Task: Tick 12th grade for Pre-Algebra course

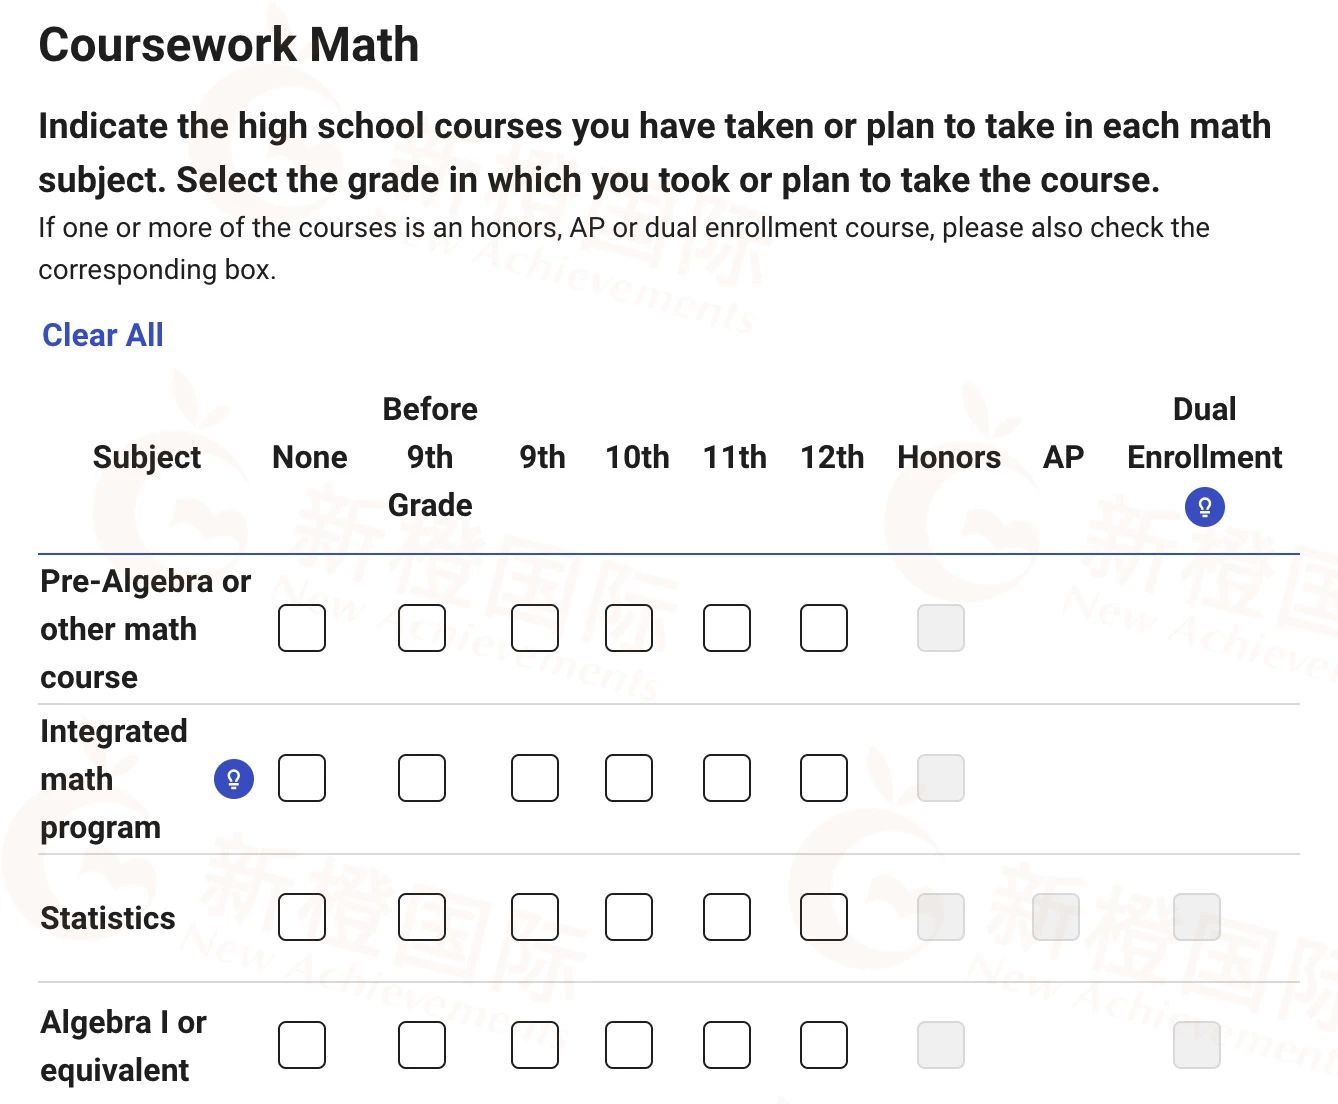Action: pyautogui.click(x=824, y=628)
